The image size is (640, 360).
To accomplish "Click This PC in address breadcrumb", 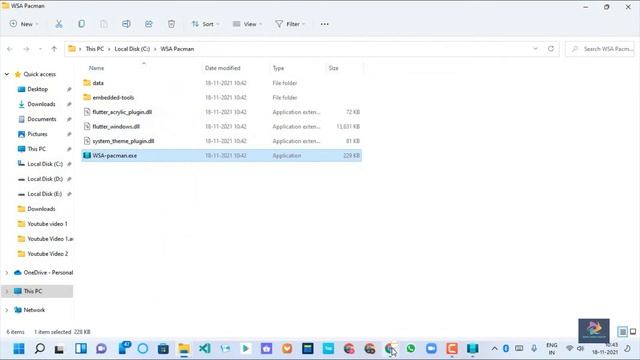I will 95,49.
